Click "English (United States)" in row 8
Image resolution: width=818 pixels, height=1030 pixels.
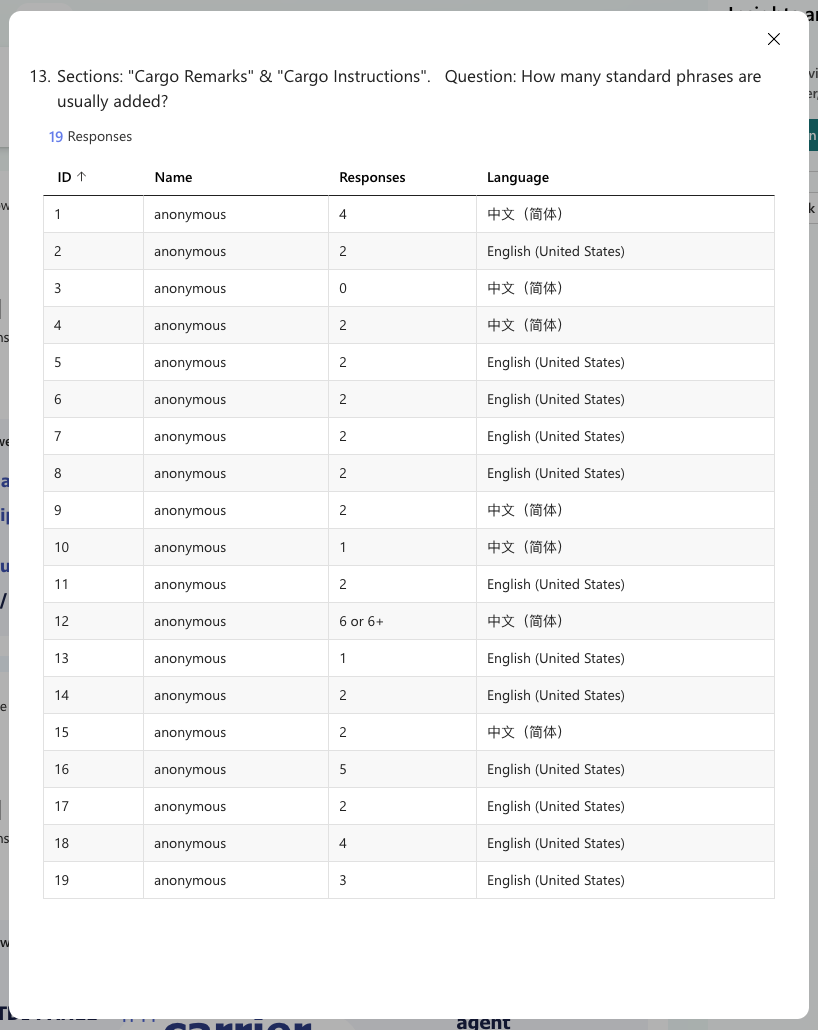(556, 474)
